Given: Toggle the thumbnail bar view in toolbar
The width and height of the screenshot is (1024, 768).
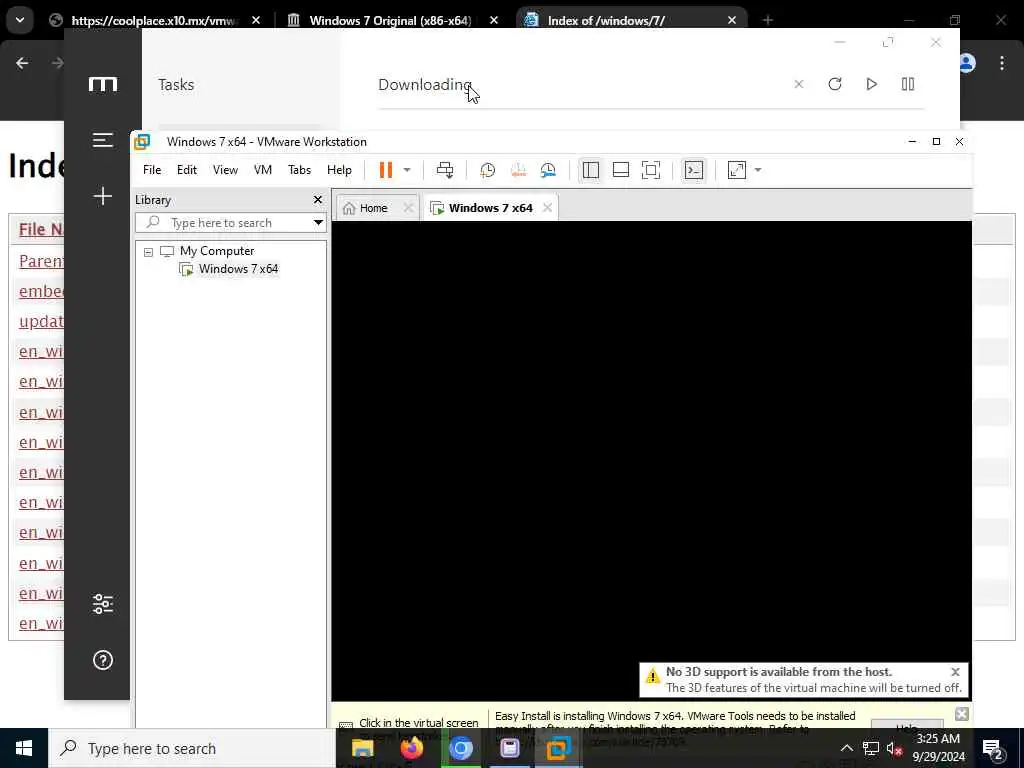Looking at the screenshot, I should 620,170.
